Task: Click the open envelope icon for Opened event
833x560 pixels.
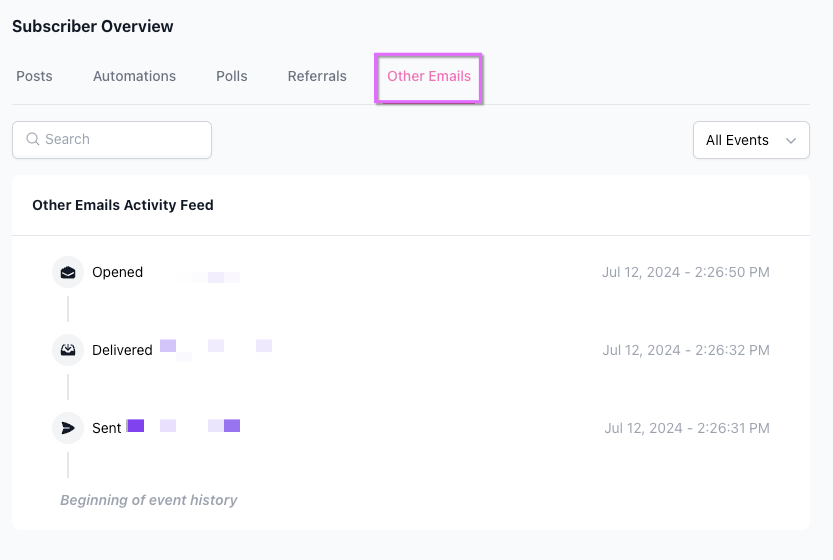Action: click(x=68, y=272)
